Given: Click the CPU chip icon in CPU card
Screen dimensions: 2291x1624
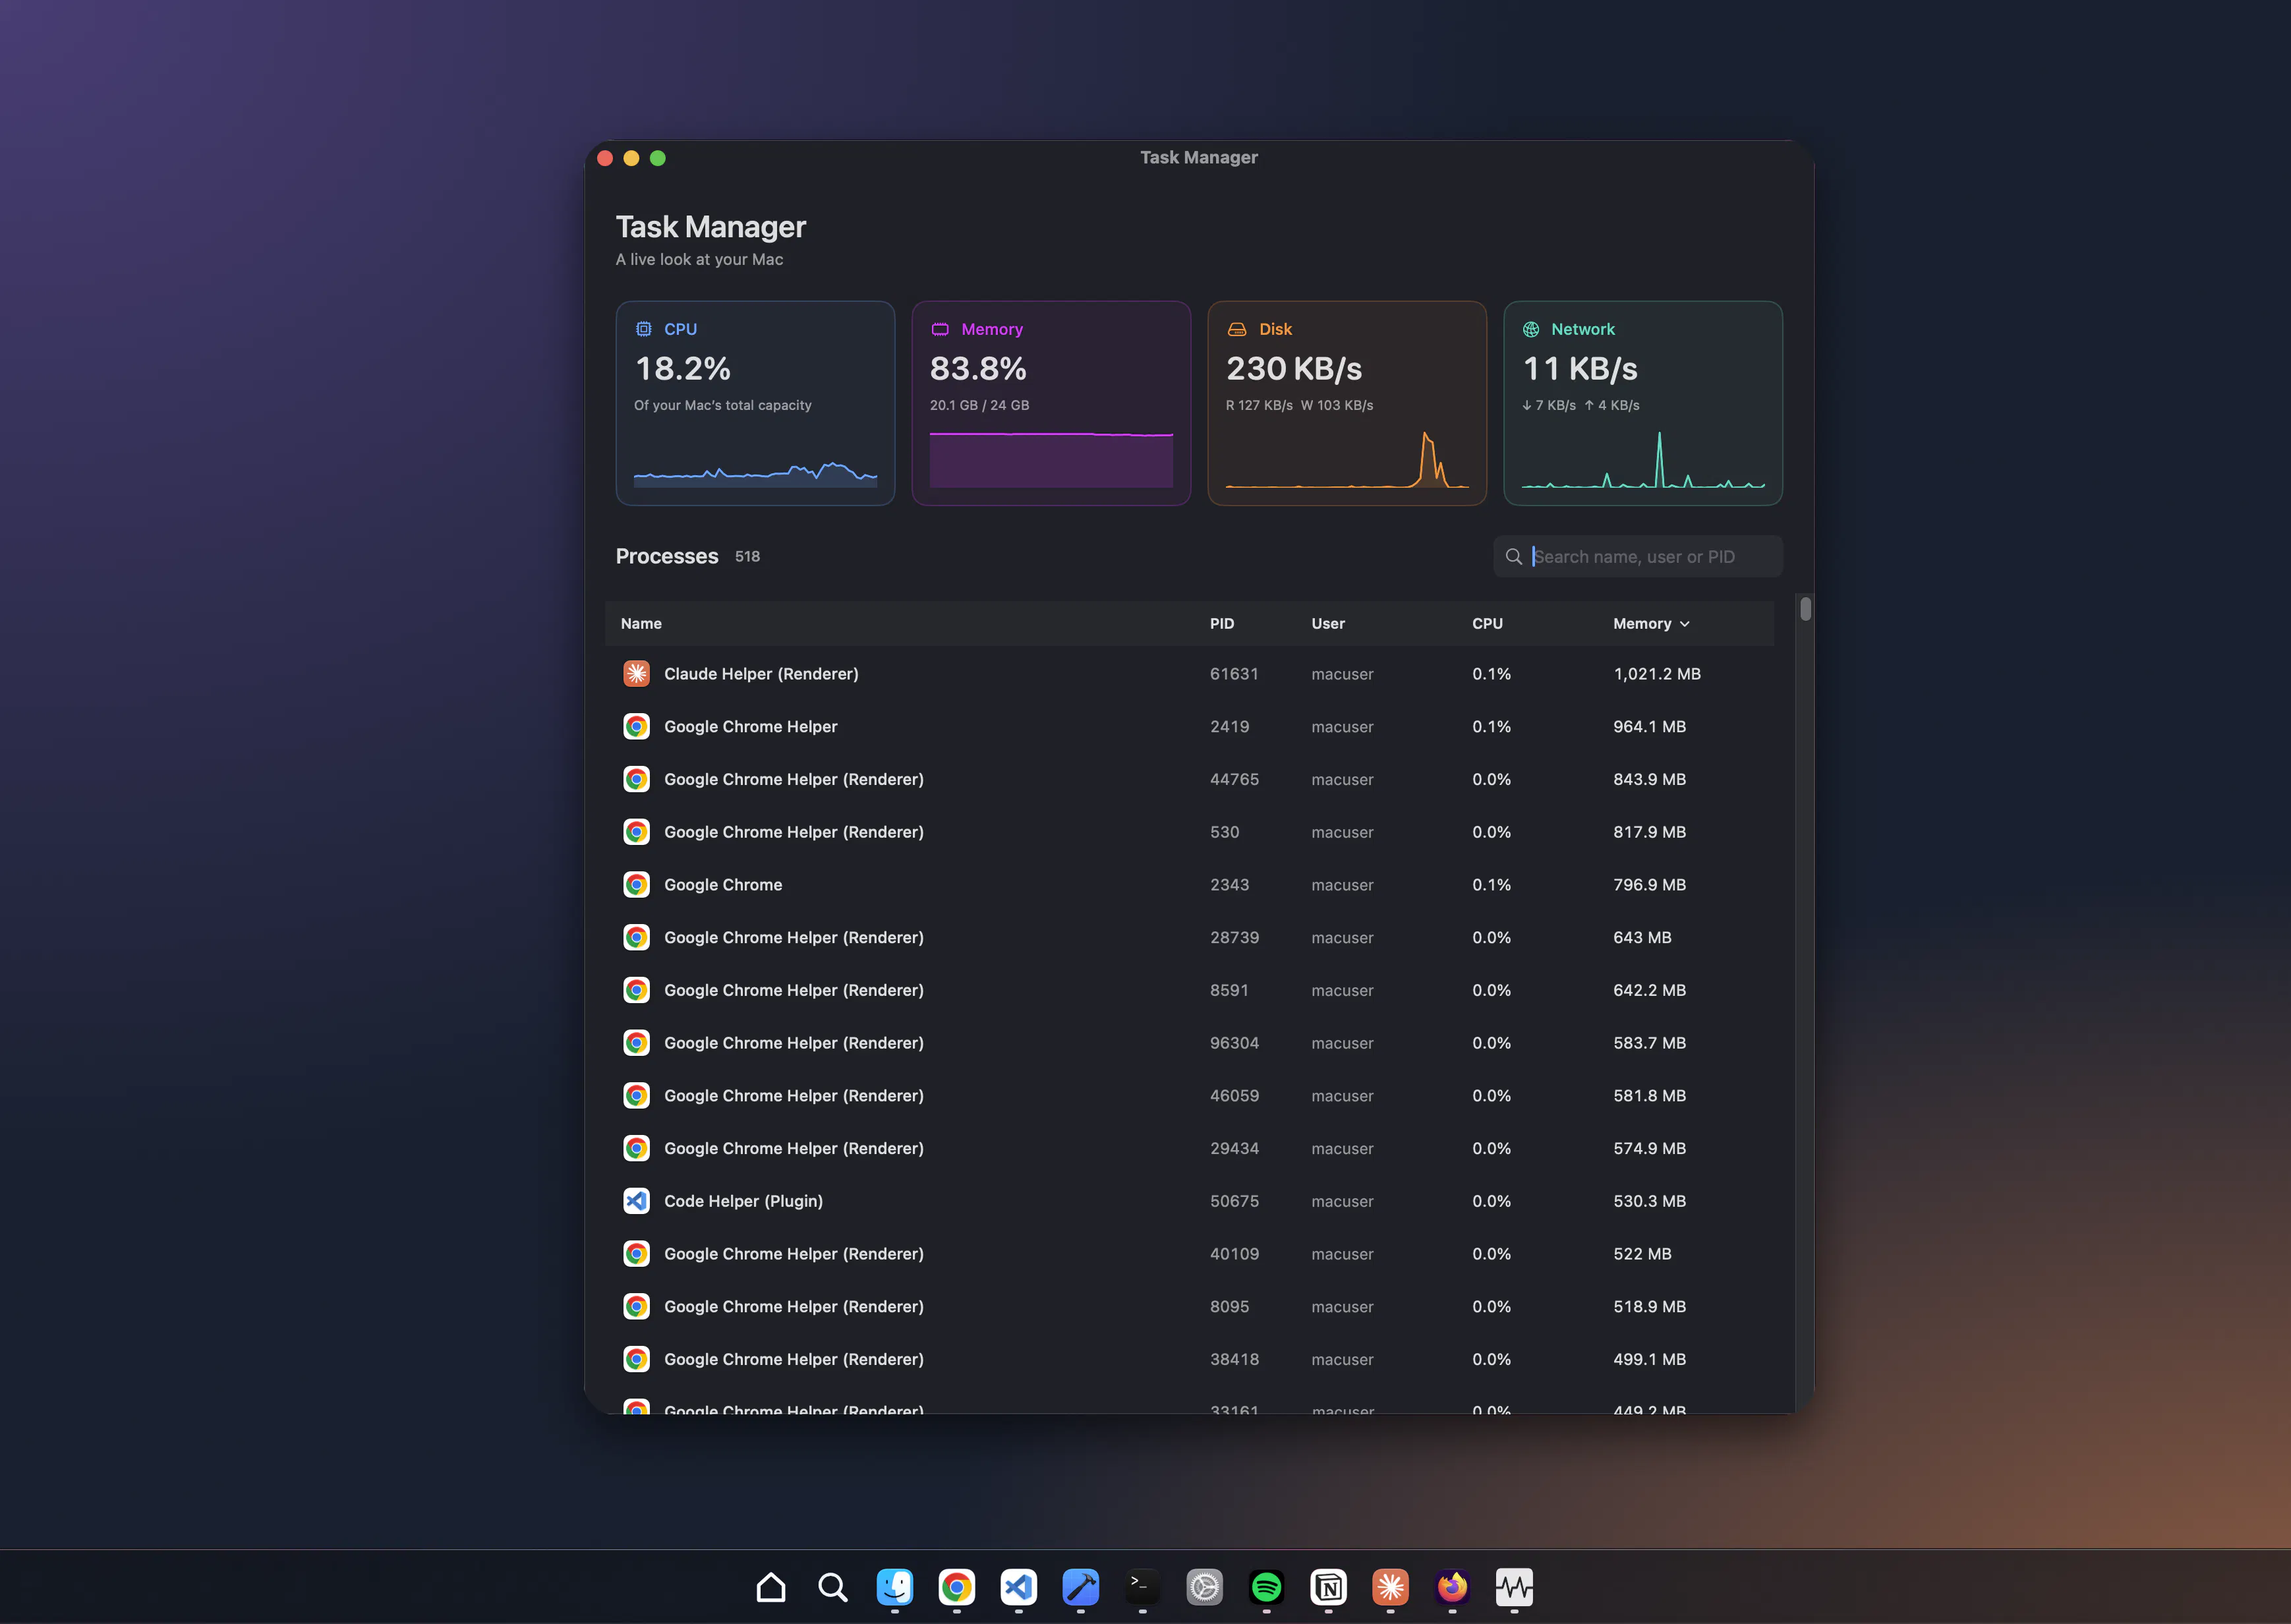Looking at the screenshot, I should click(x=644, y=329).
